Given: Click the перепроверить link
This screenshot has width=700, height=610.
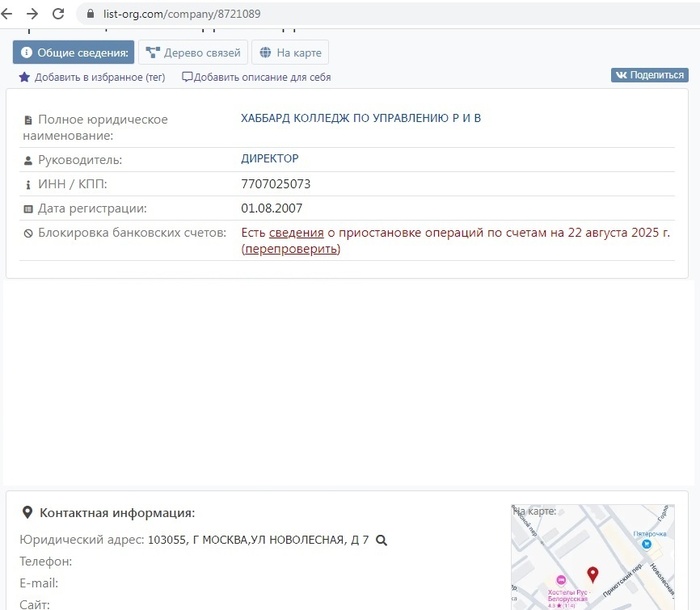Looking at the screenshot, I should coord(291,249).
